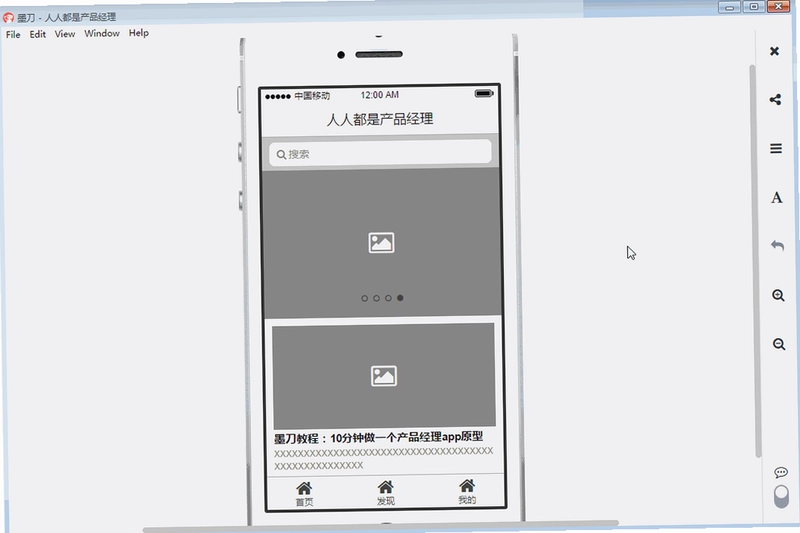The height and width of the screenshot is (533, 800).
Task: Click the vertical scrollbar on the right
Action: (754, 260)
